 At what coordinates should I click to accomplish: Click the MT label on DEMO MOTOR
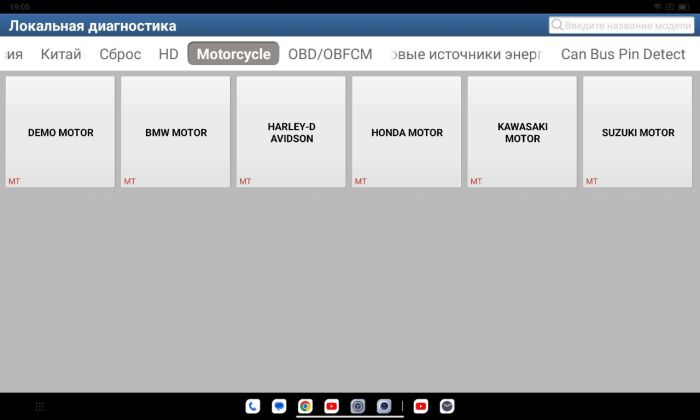coord(14,181)
